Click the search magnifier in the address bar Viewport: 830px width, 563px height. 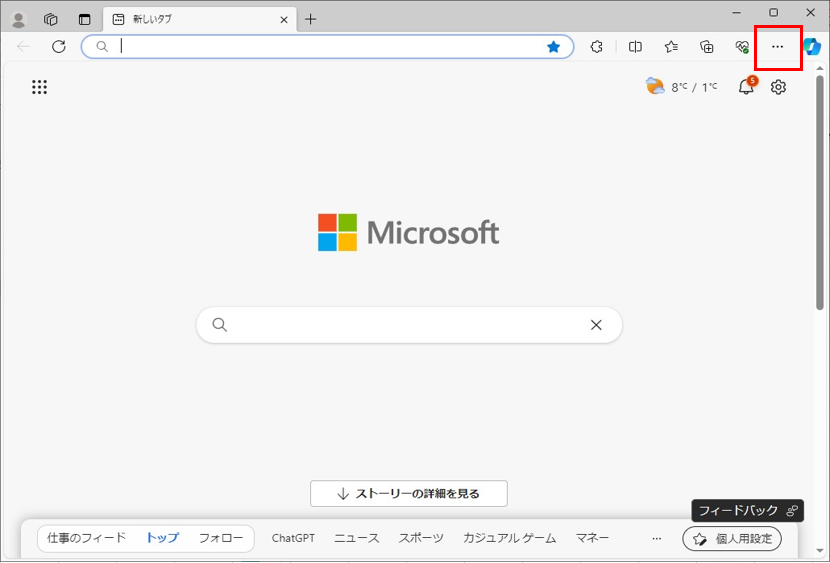pyautogui.click(x=102, y=47)
